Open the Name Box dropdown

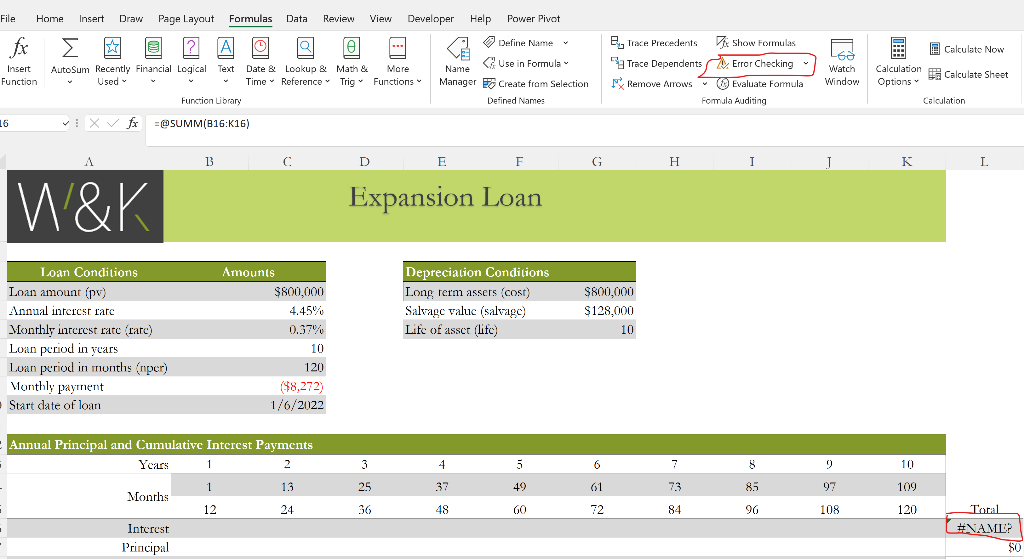click(65, 123)
